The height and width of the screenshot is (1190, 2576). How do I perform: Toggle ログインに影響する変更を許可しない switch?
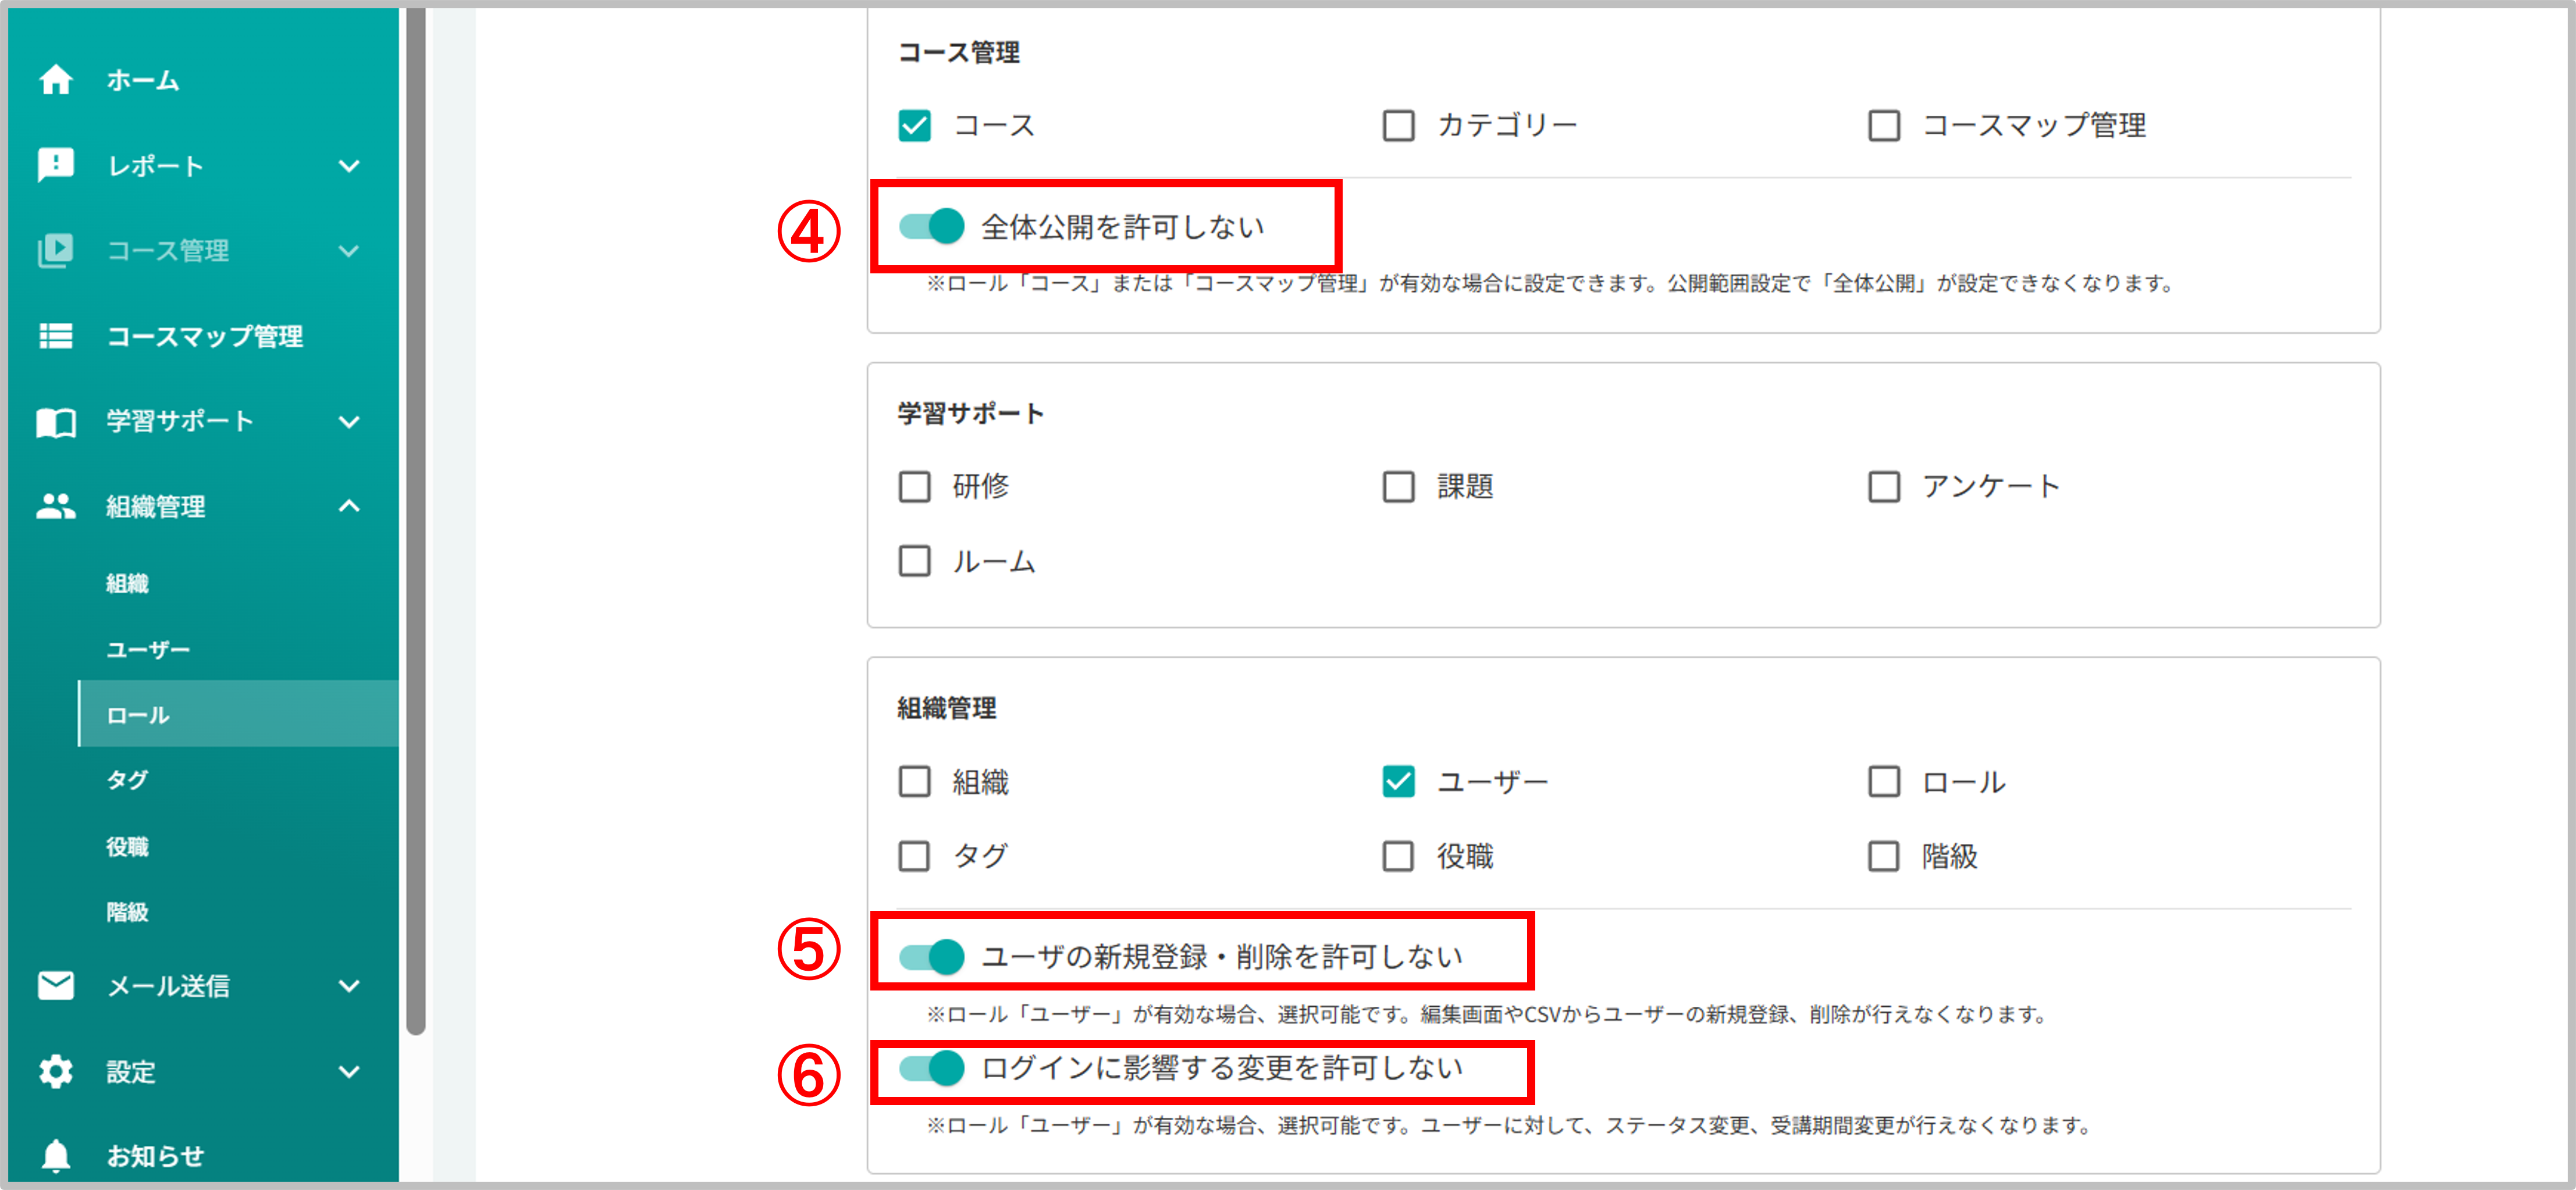931,1068
